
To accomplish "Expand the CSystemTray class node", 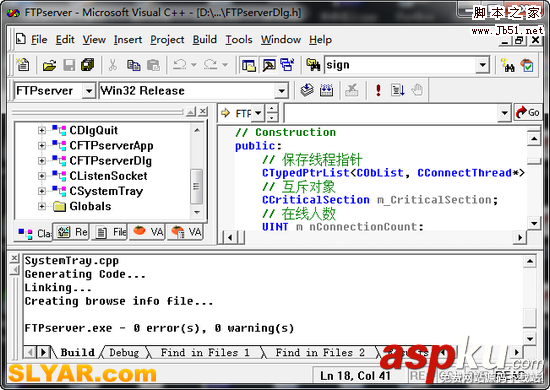I will click(41, 191).
